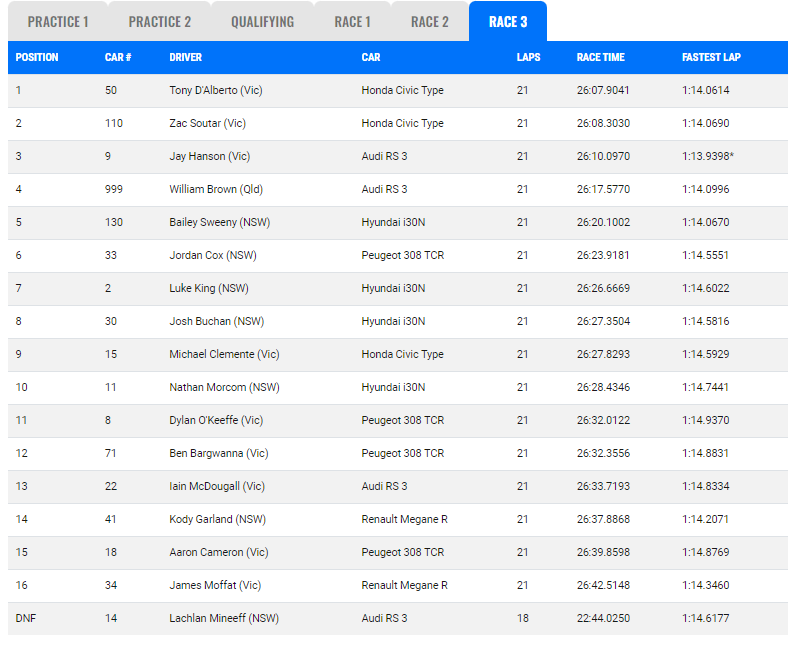Select driver Ben Bargwanna (Vic)
Image resolution: width=796 pixels, height=646 pixels.
(x=218, y=453)
